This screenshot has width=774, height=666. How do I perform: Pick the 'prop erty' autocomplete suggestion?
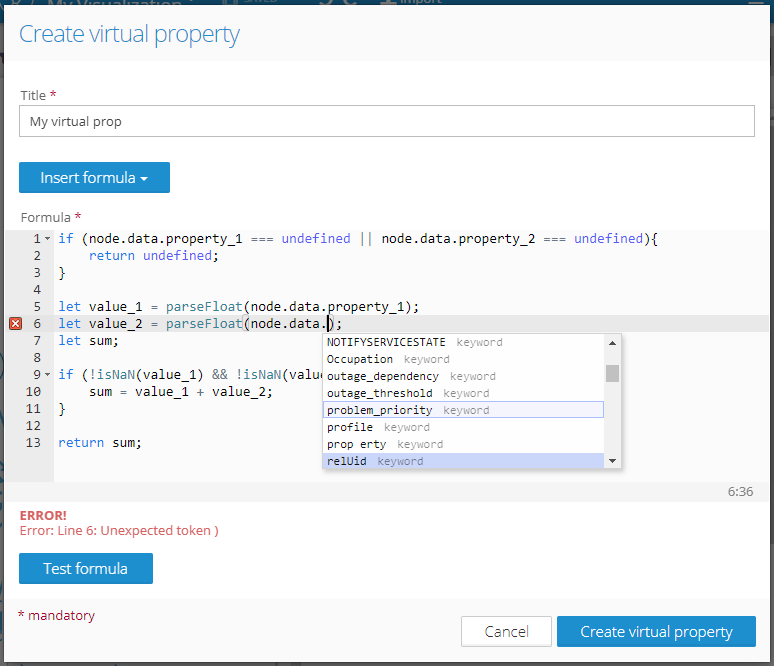click(x=356, y=444)
